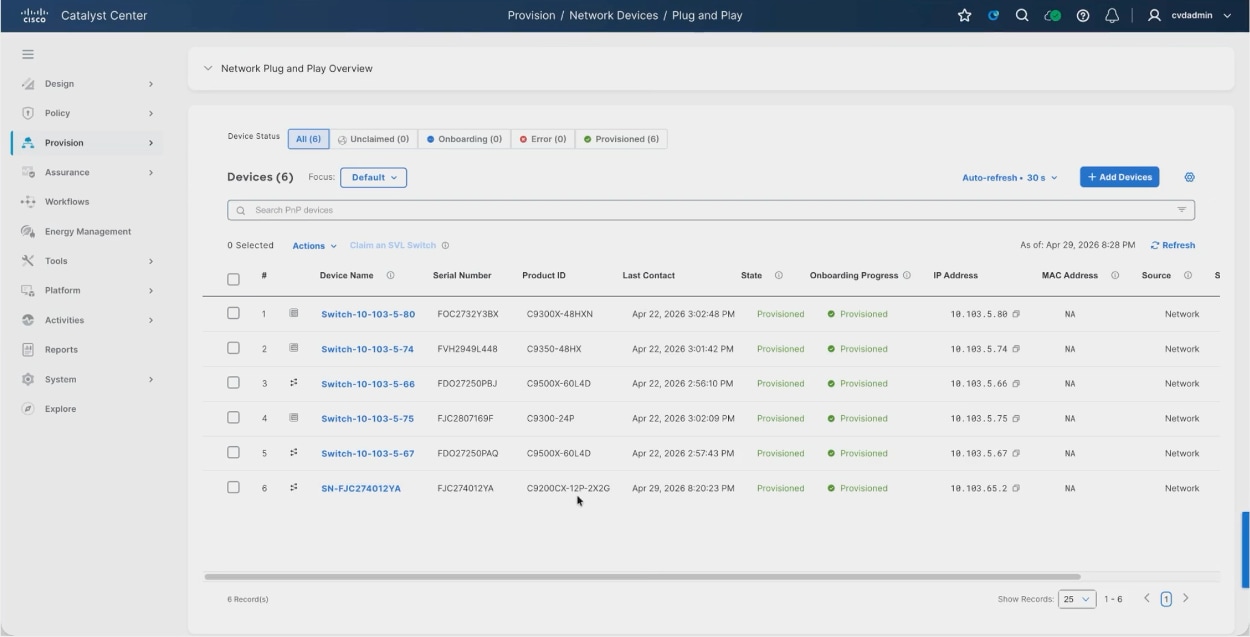Open the blue AI assistant icon

[993, 16]
